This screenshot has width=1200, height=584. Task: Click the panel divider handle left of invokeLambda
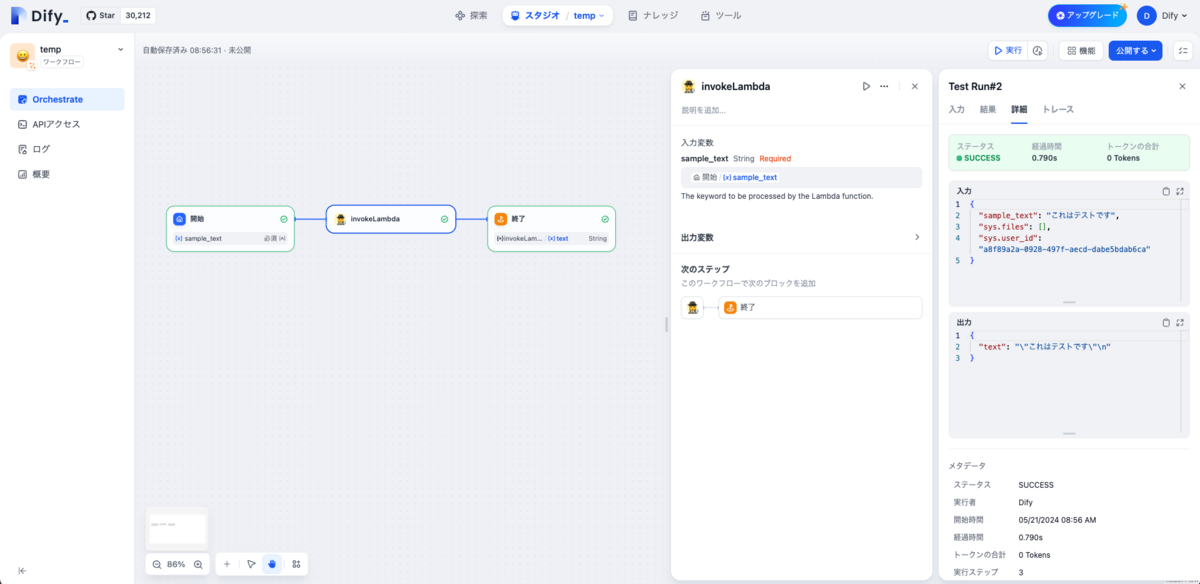(667, 324)
